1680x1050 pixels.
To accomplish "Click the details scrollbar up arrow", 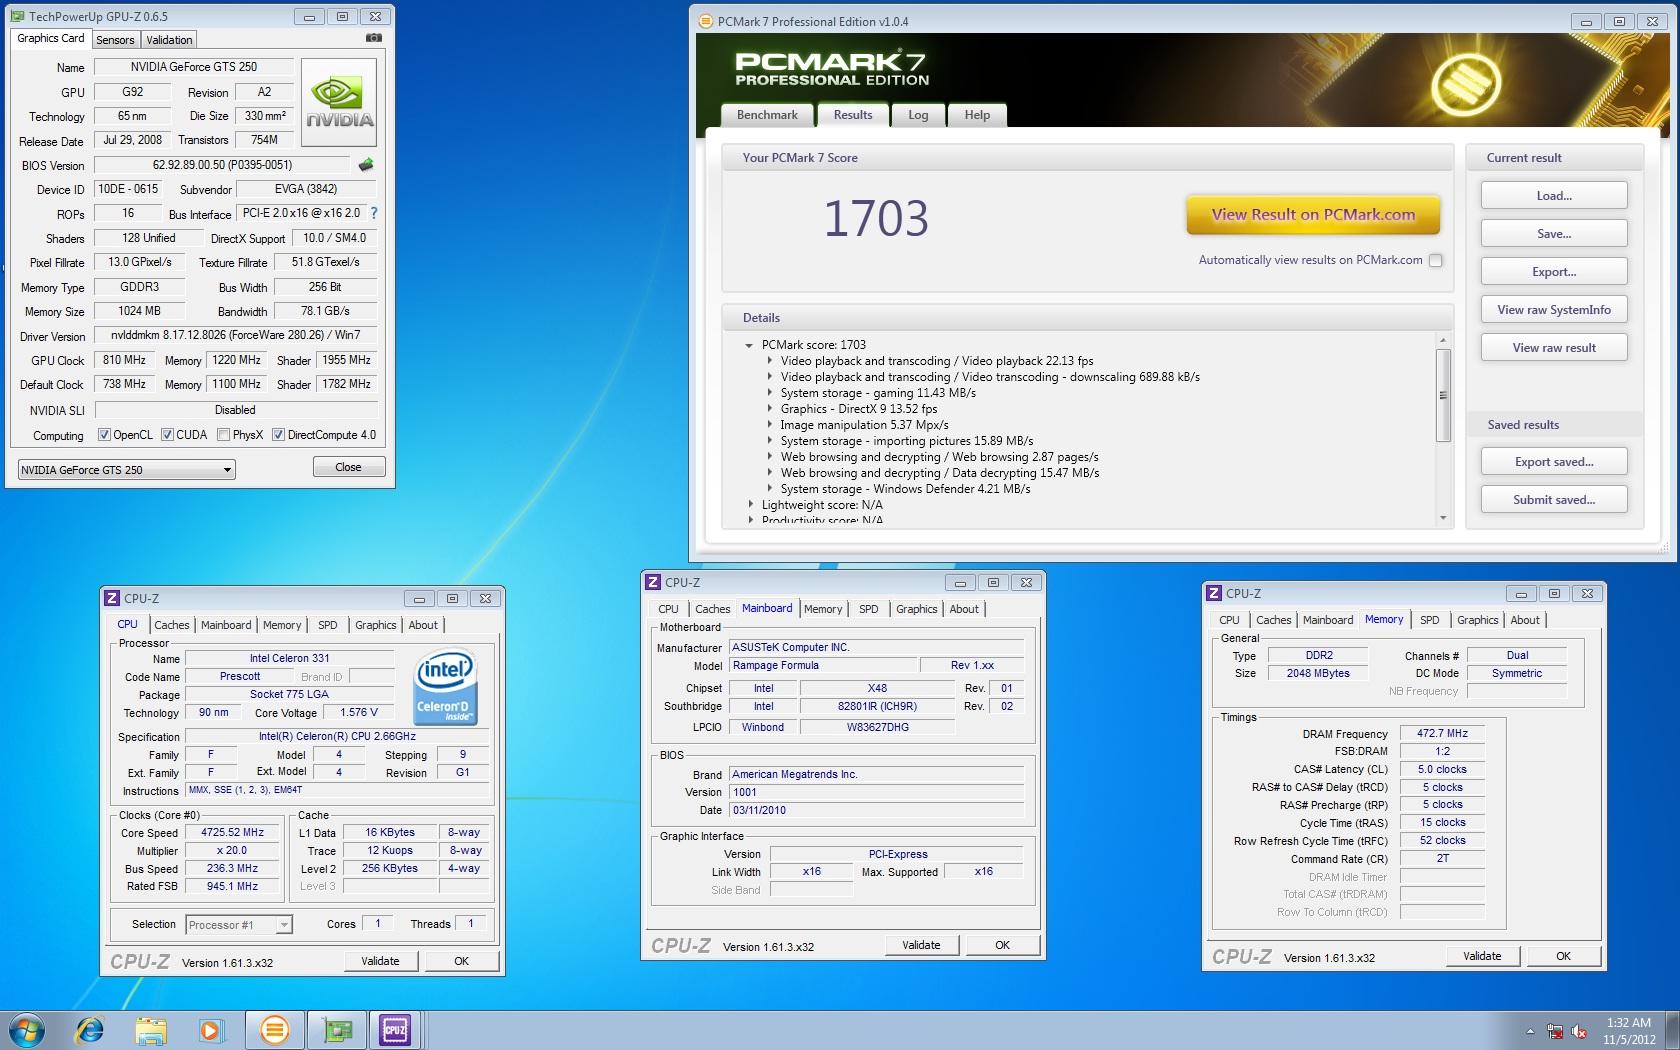I will [1443, 341].
